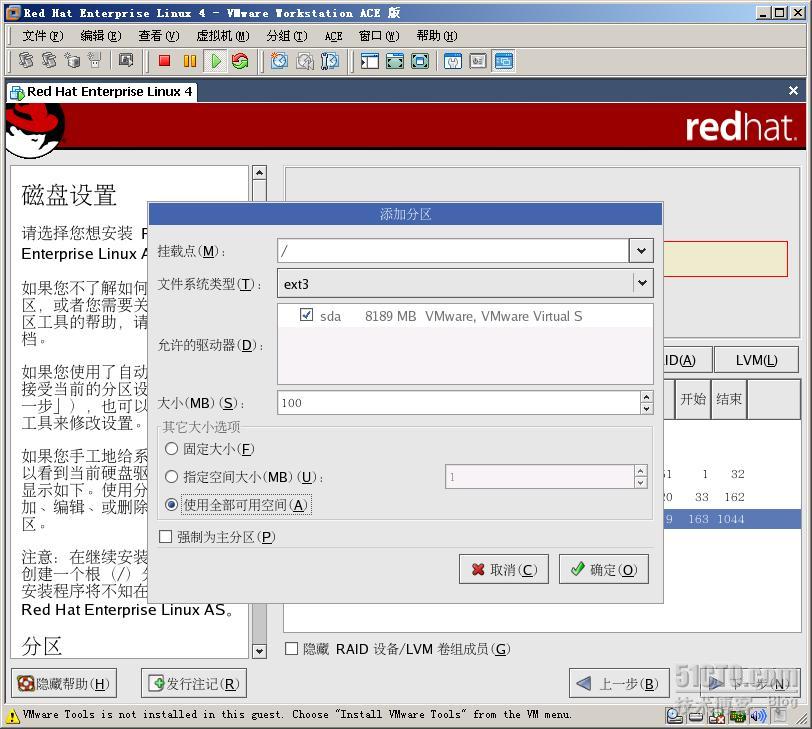Click the 发行注记(R) release notes button
The height and width of the screenshot is (729, 812).
click(194, 683)
